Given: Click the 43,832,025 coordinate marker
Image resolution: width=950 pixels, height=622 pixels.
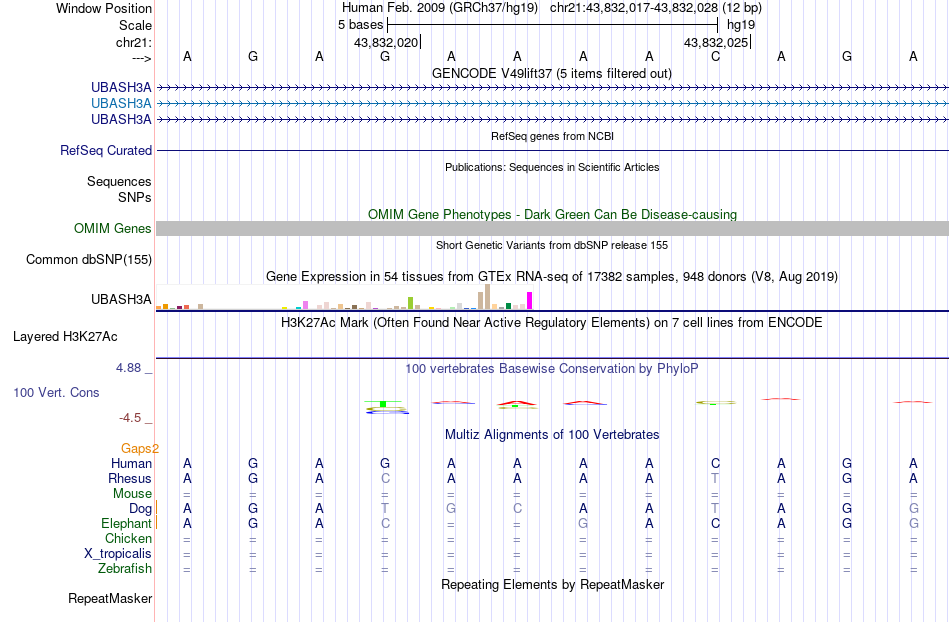Looking at the screenshot, I should click(716, 42).
